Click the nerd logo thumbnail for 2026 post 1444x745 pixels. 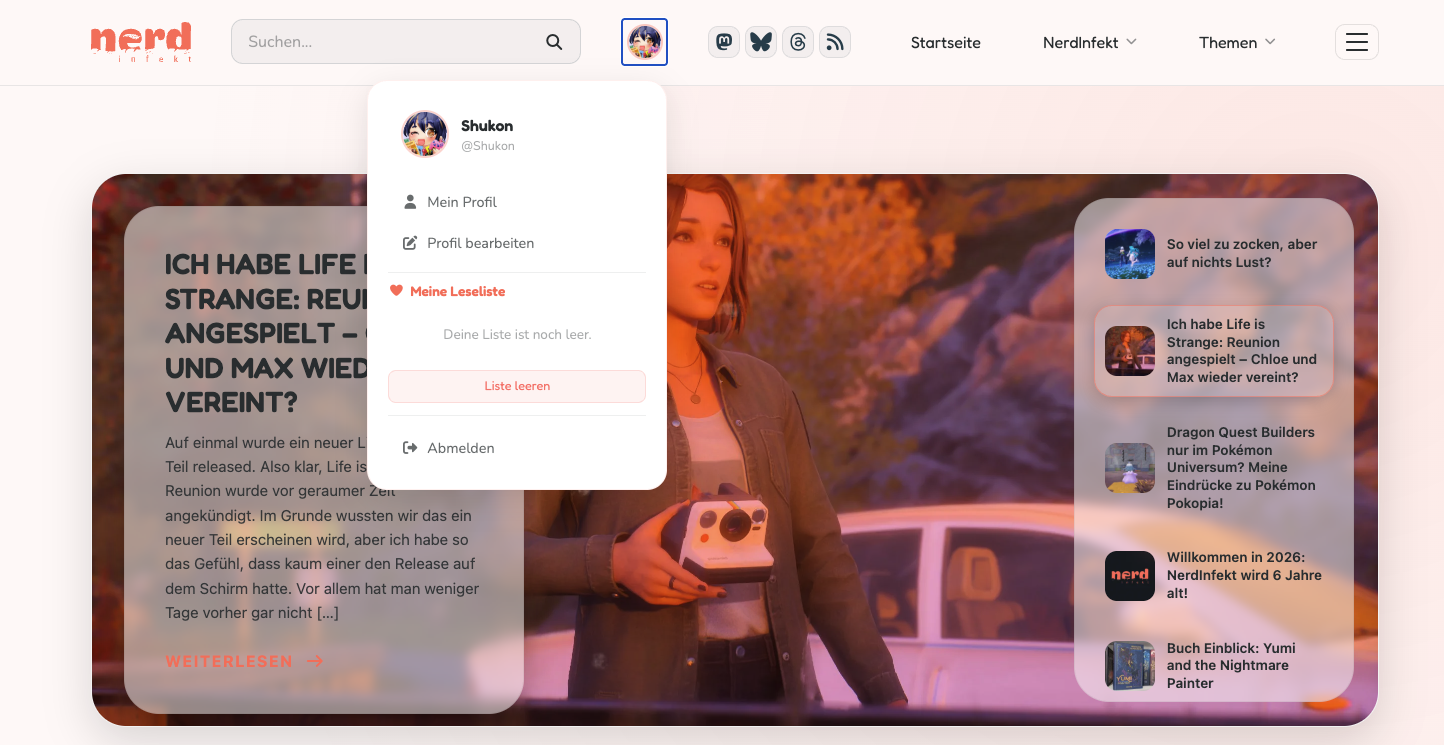click(1130, 576)
